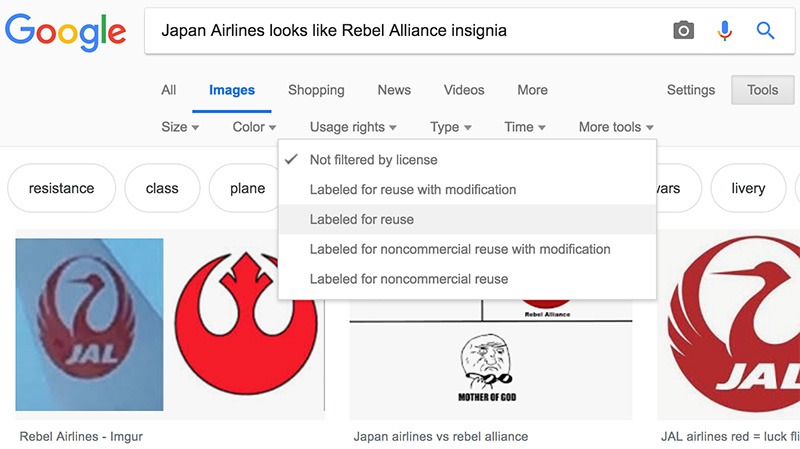Open the More tab menu

tap(532, 90)
